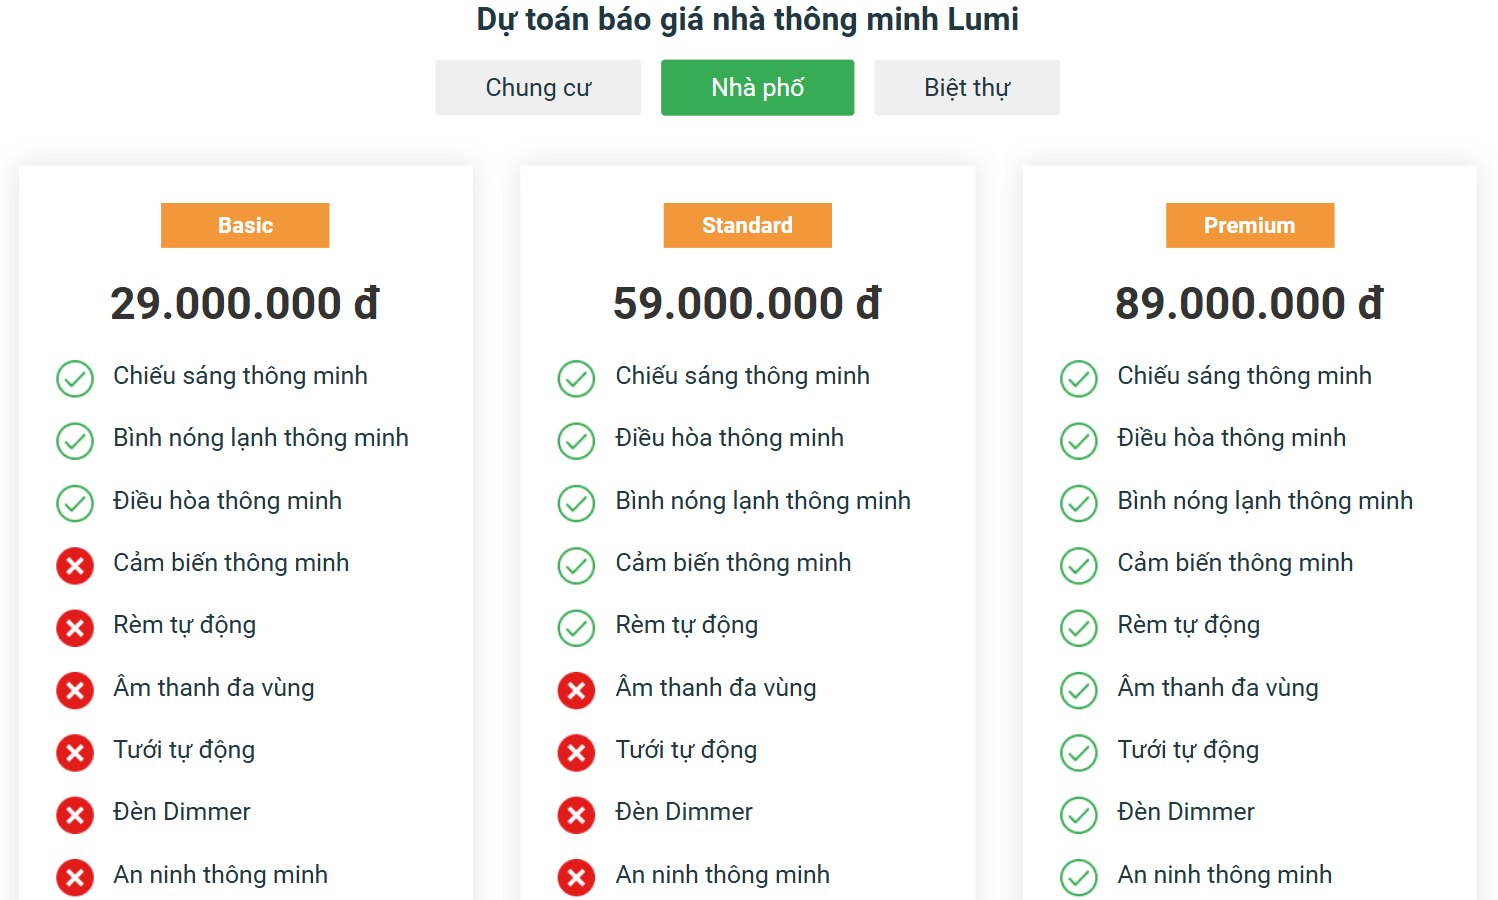Click green check icon beside Basic Chiếu sáng thông minh
Screen dimensions: 1498x900
[75, 379]
